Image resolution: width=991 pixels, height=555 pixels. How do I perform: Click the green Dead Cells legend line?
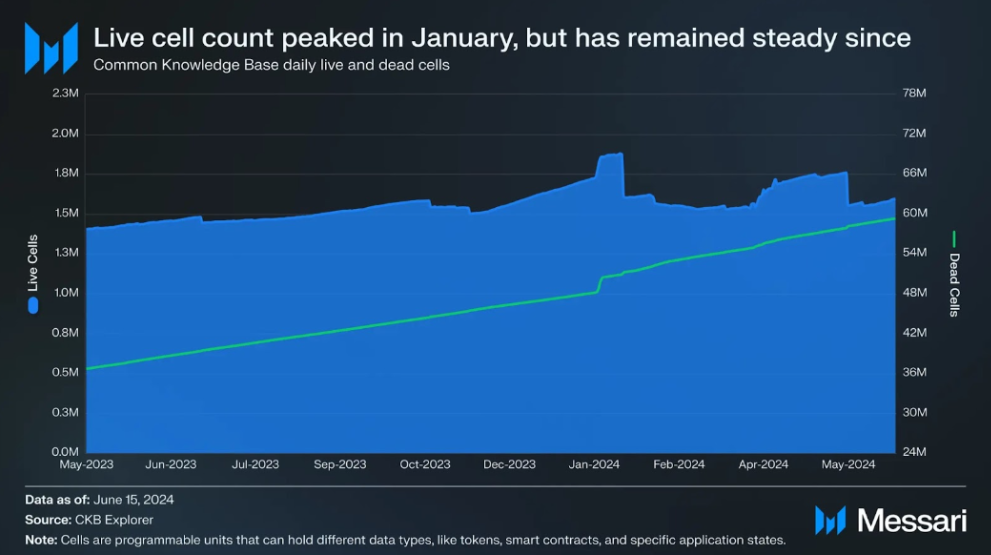[954, 239]
